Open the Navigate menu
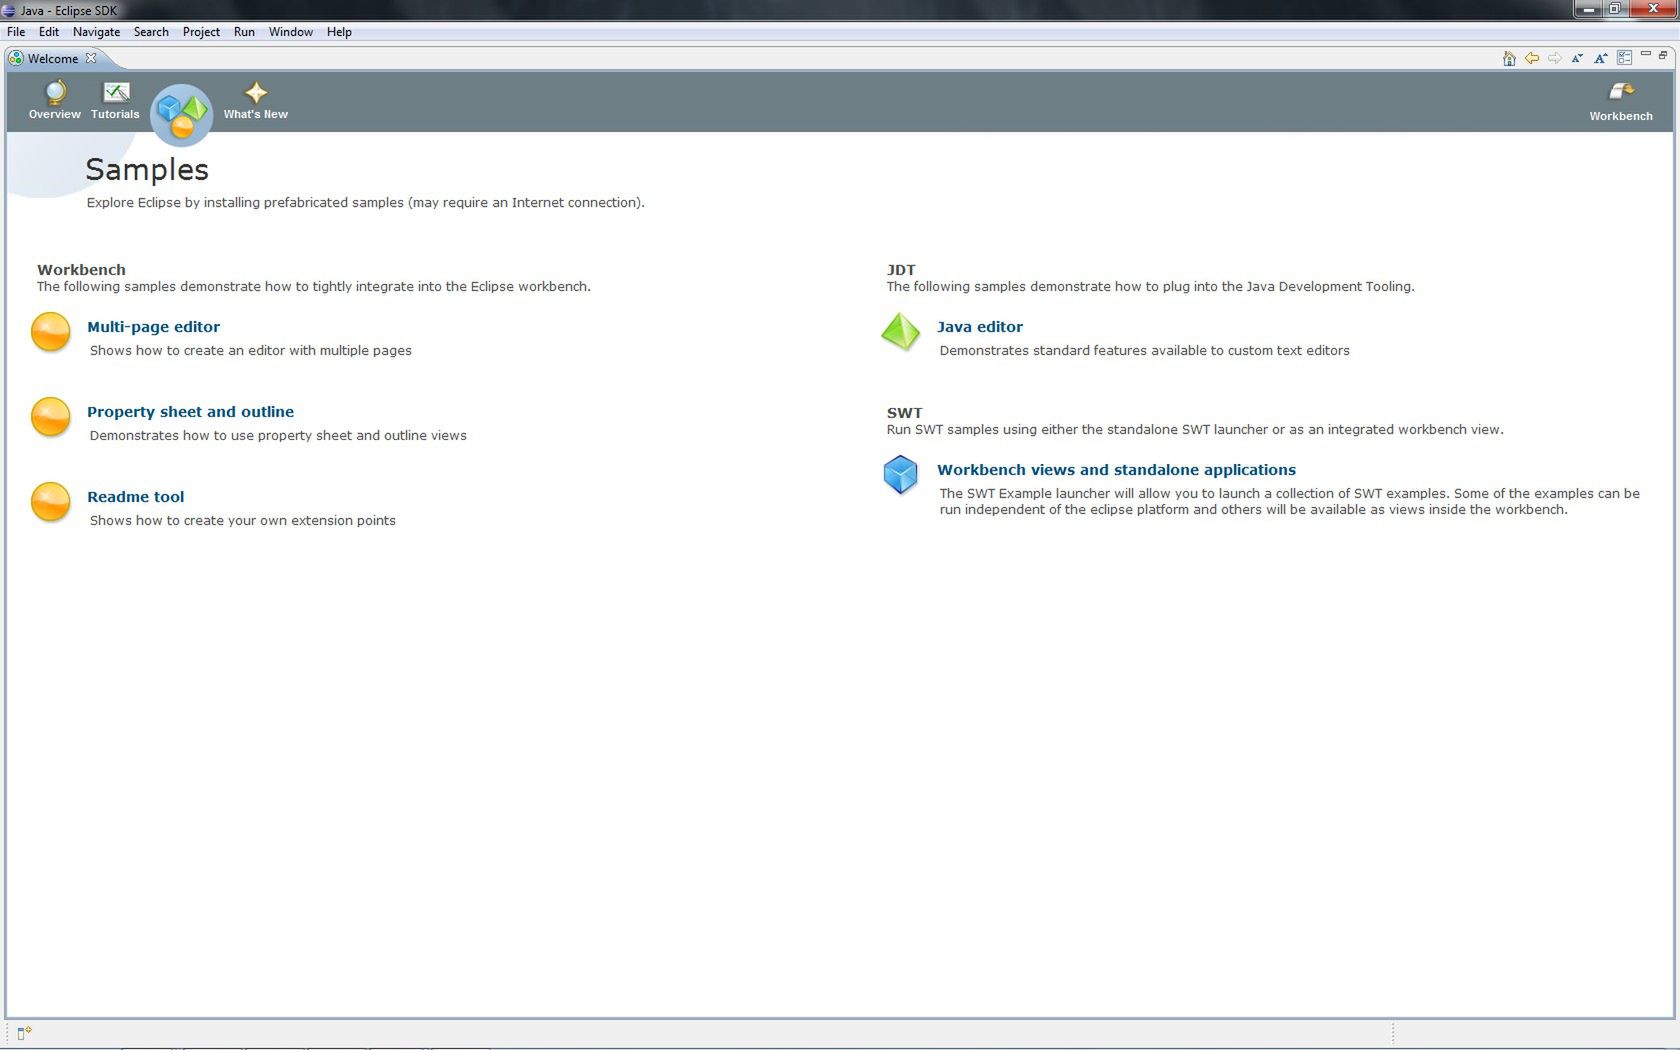The height and width of the screenshot is (1050, 1680). 97,32
